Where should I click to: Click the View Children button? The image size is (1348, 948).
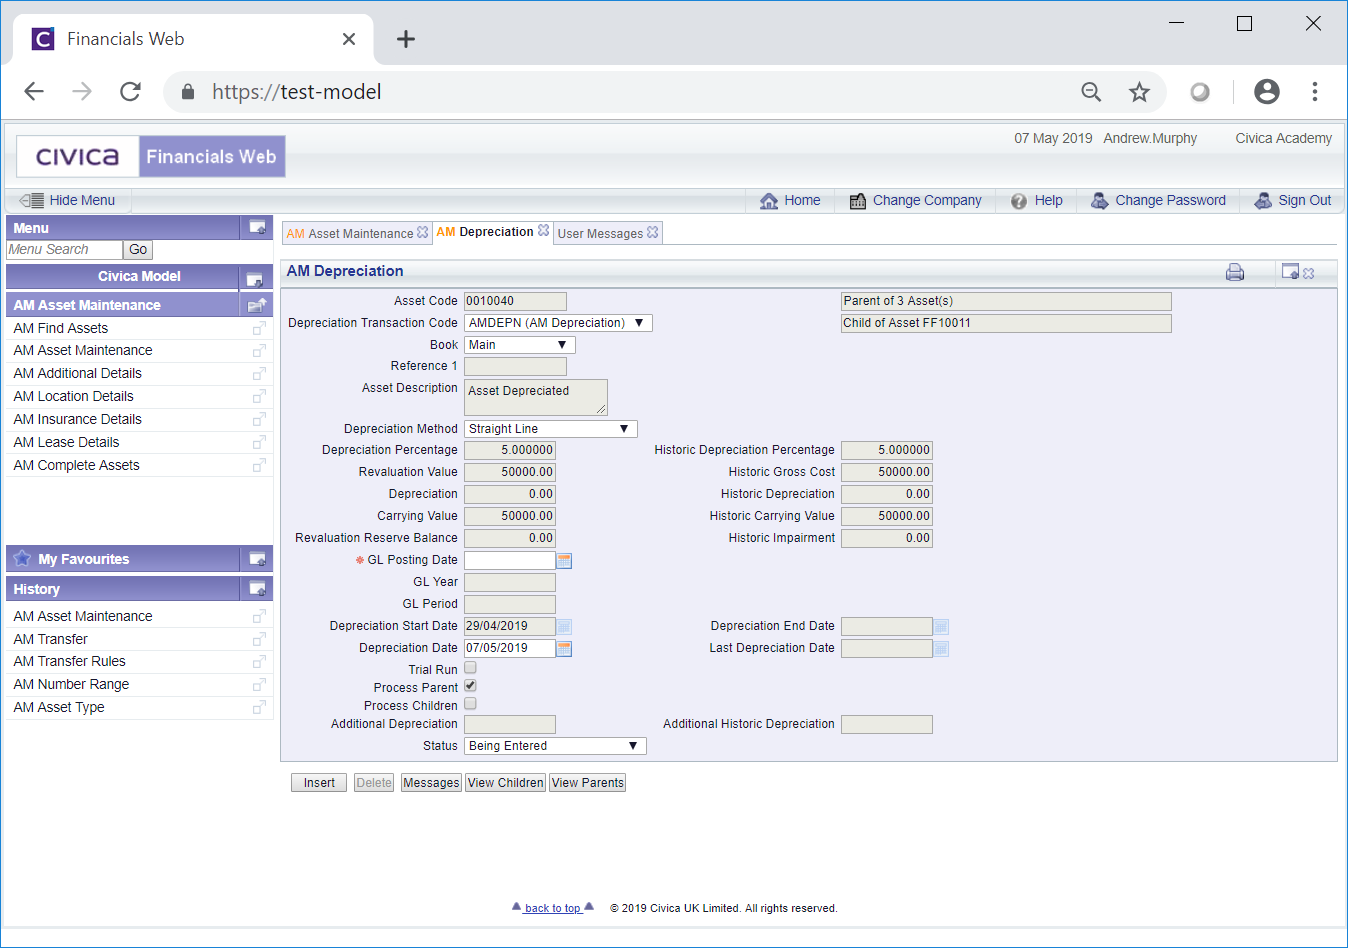point(505,783)
